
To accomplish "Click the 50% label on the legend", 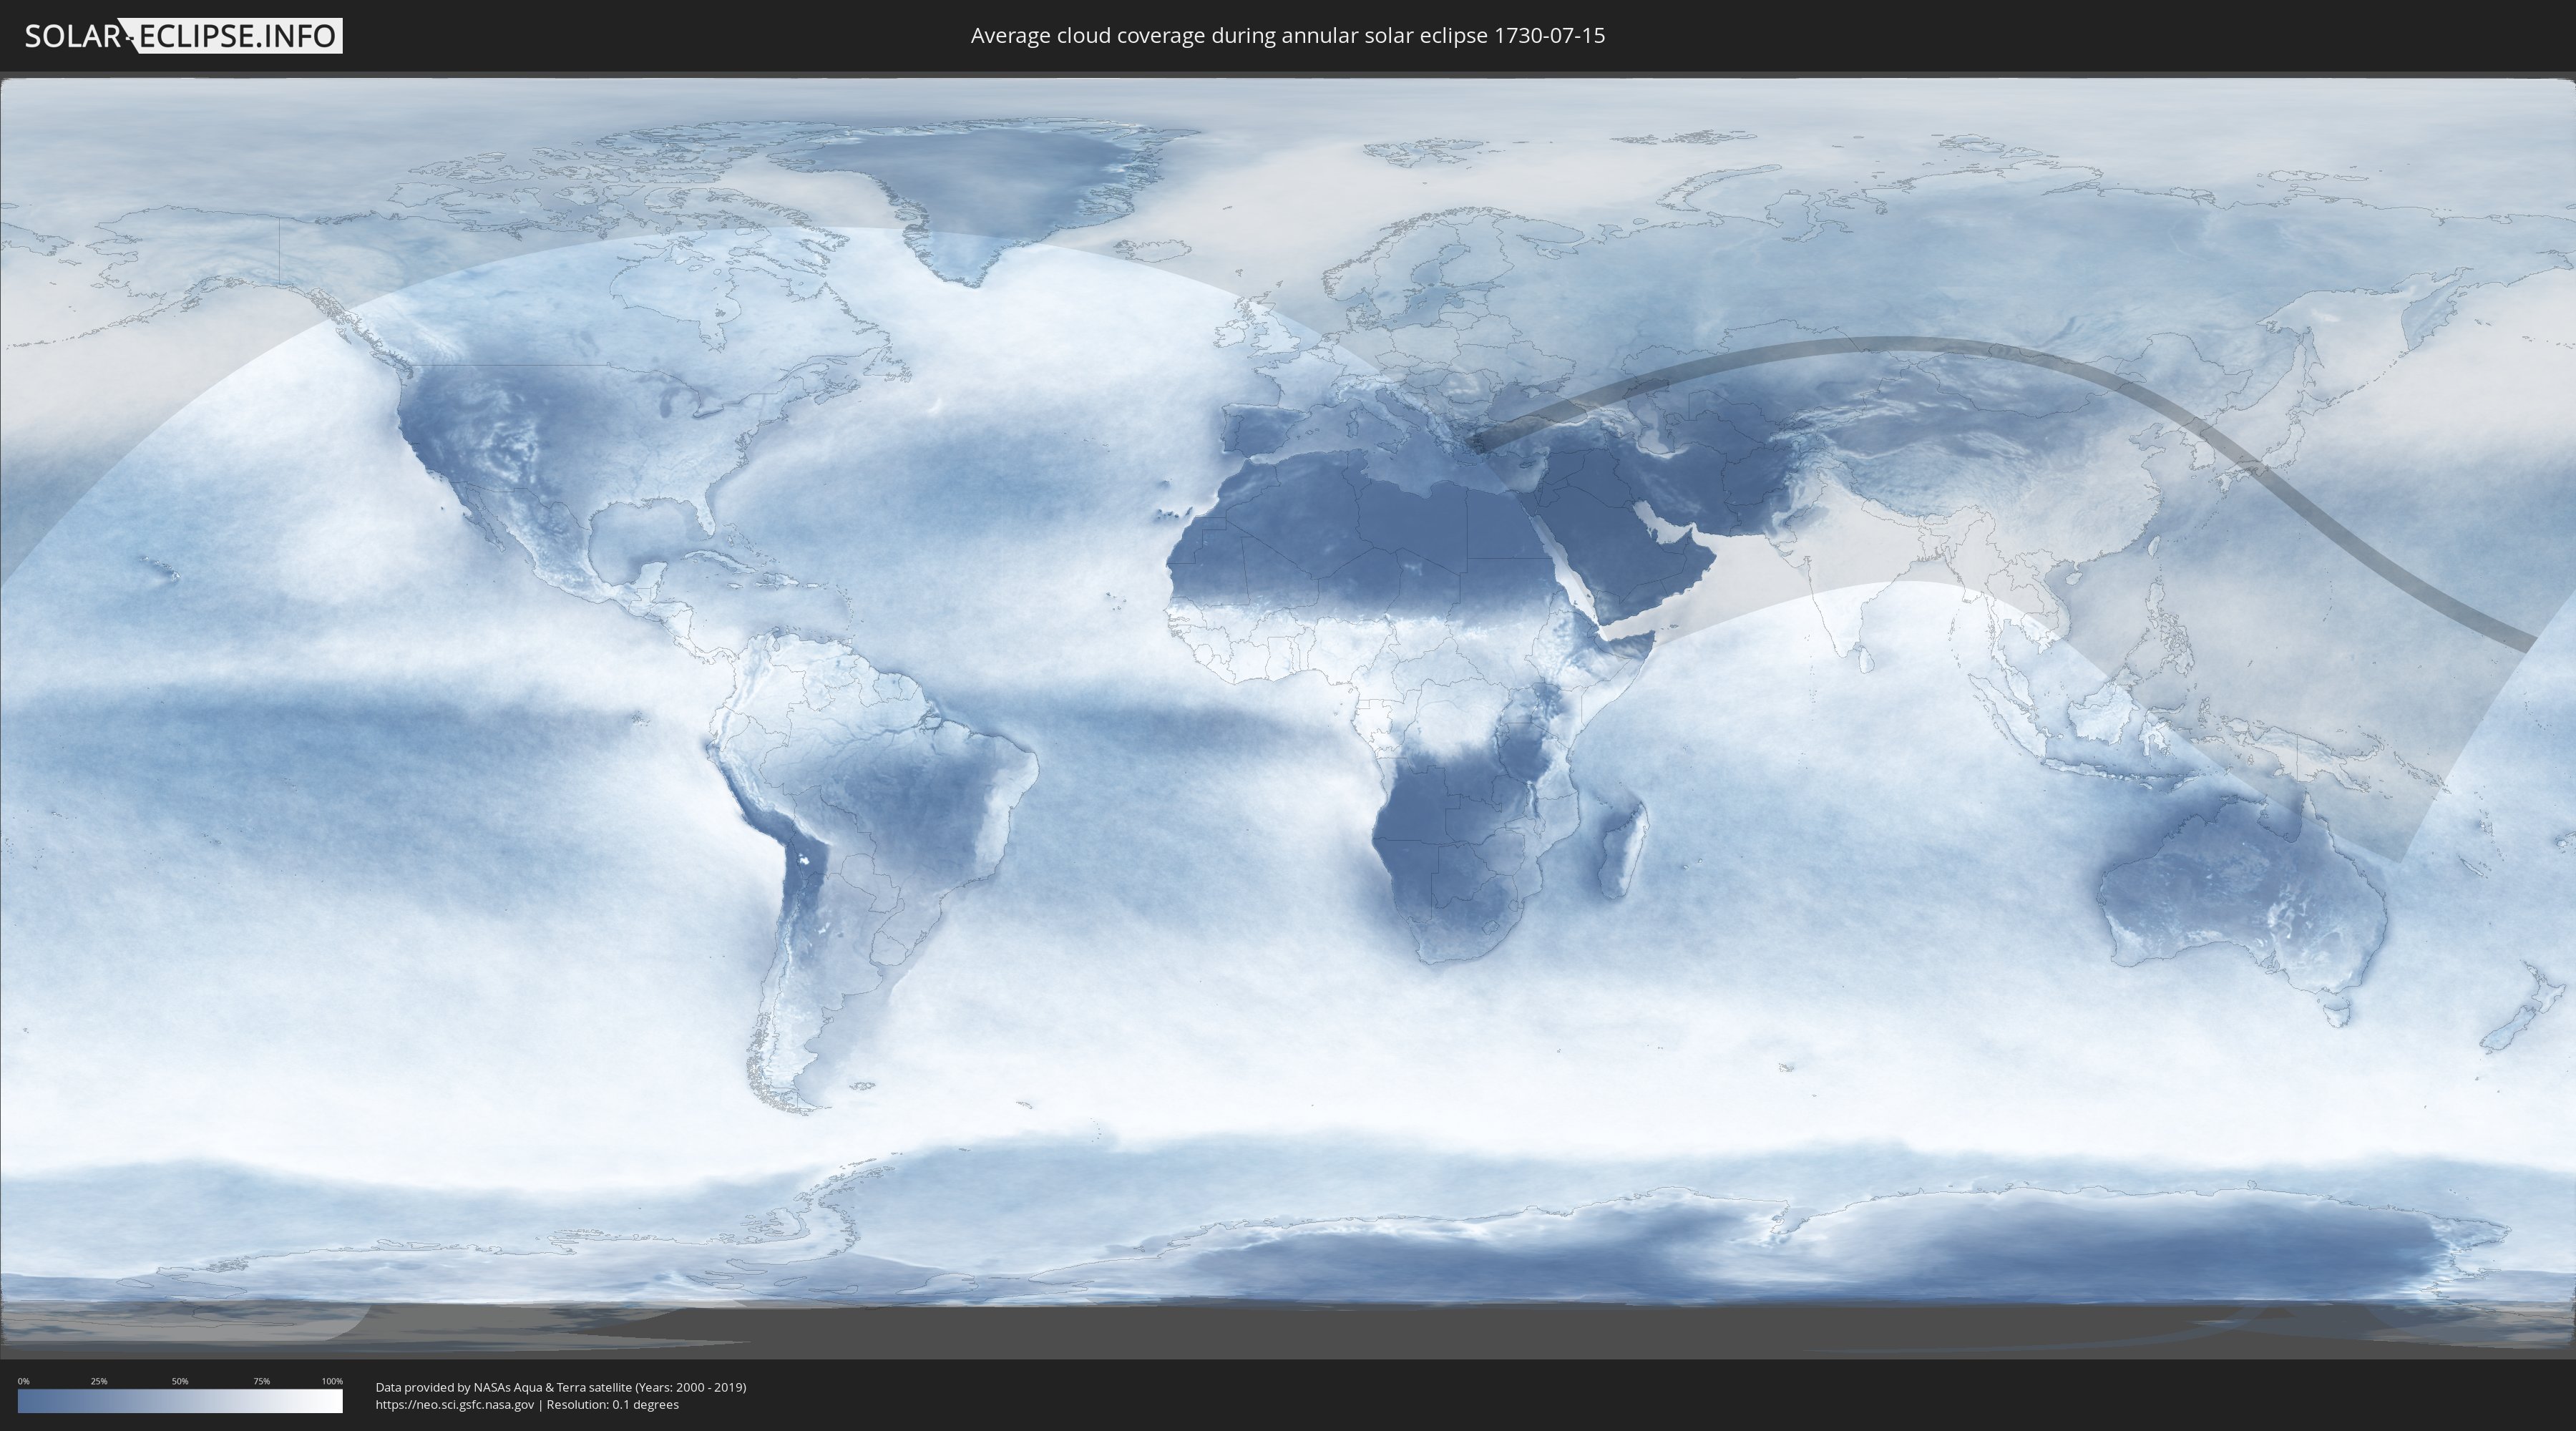I will coord(180,1381).
